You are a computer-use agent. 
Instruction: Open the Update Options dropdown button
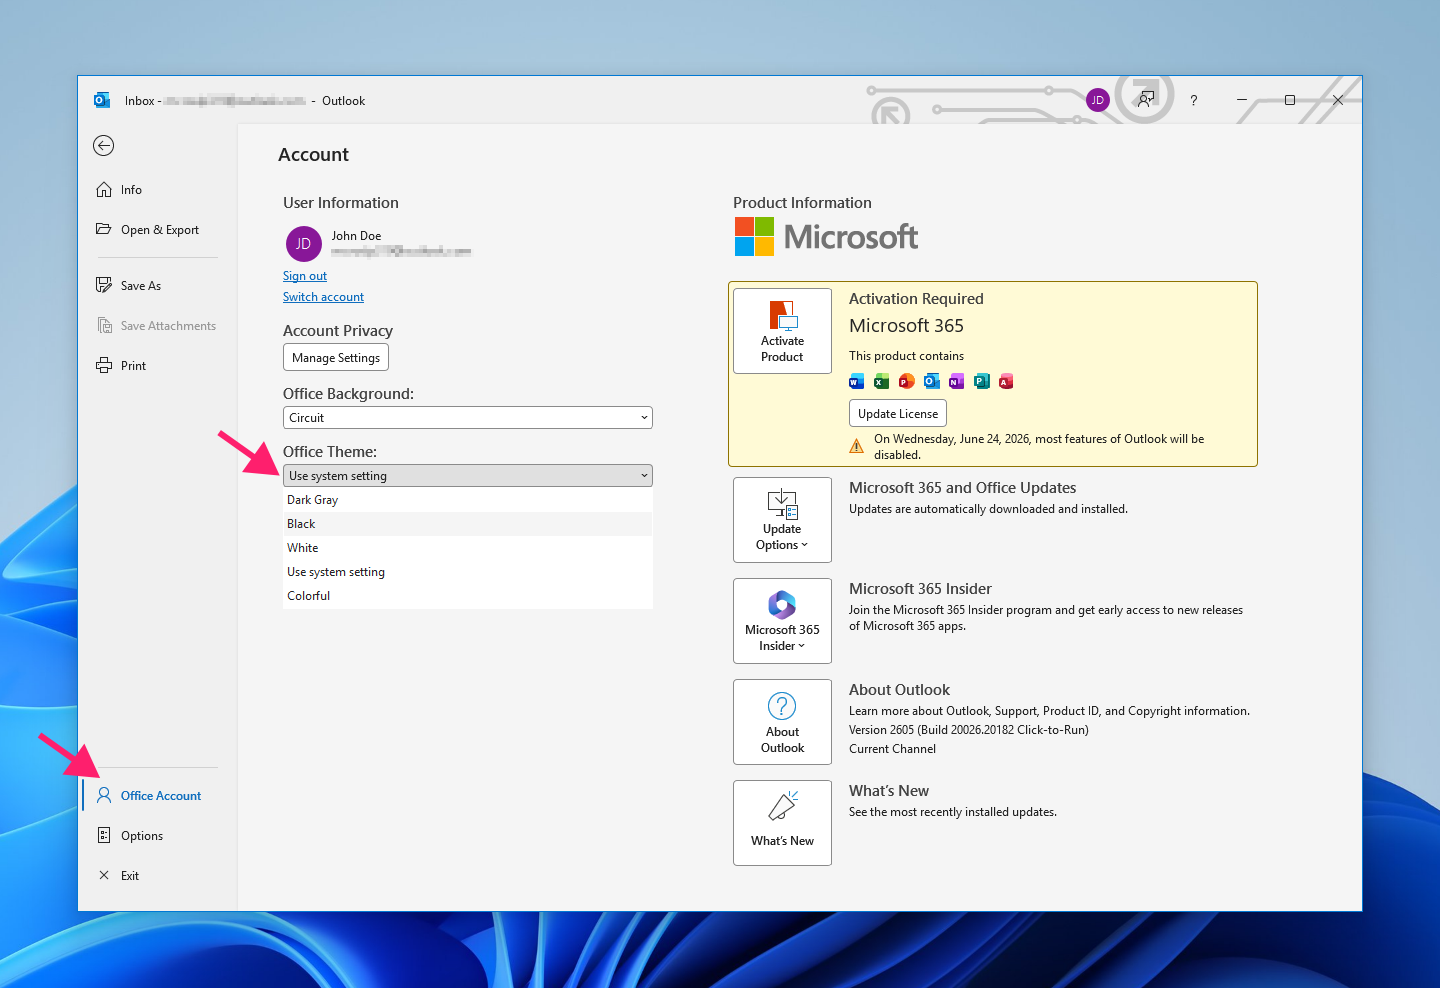[x=782, y=520]
